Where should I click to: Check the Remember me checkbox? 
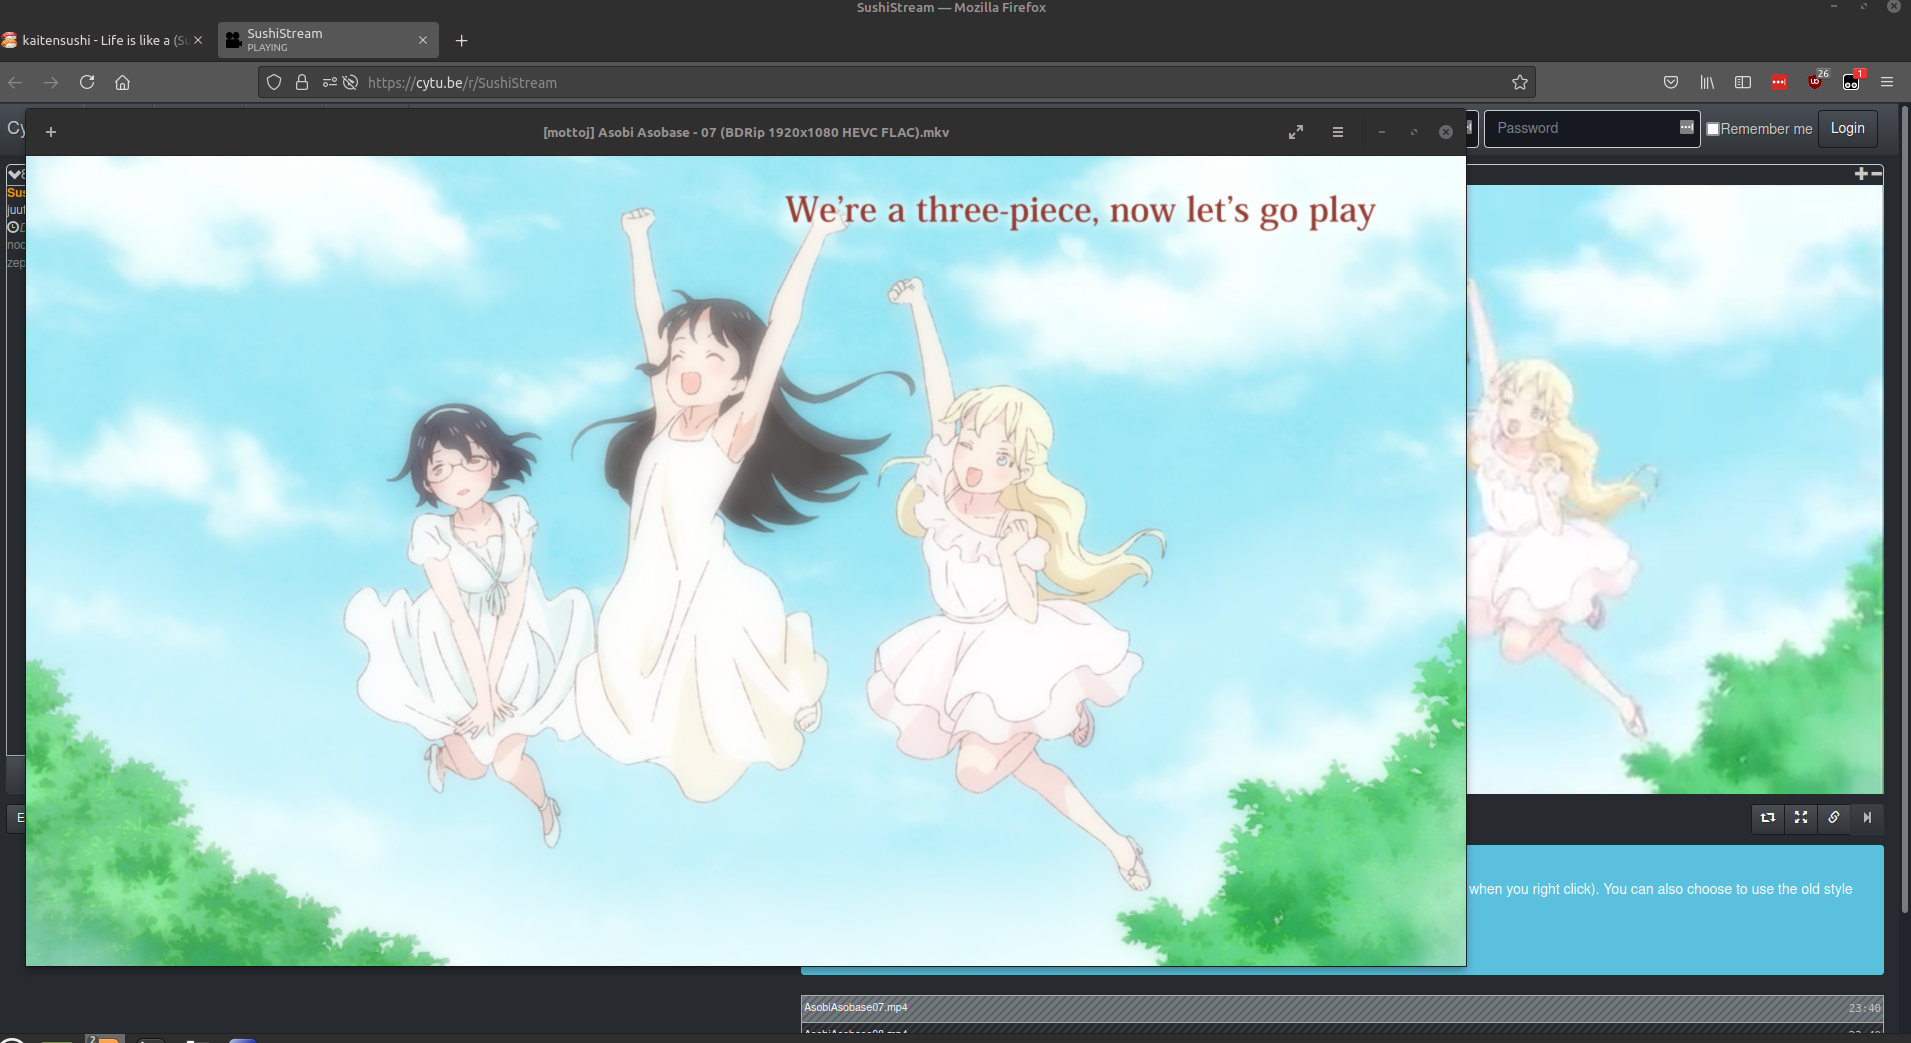(1713, 129)
